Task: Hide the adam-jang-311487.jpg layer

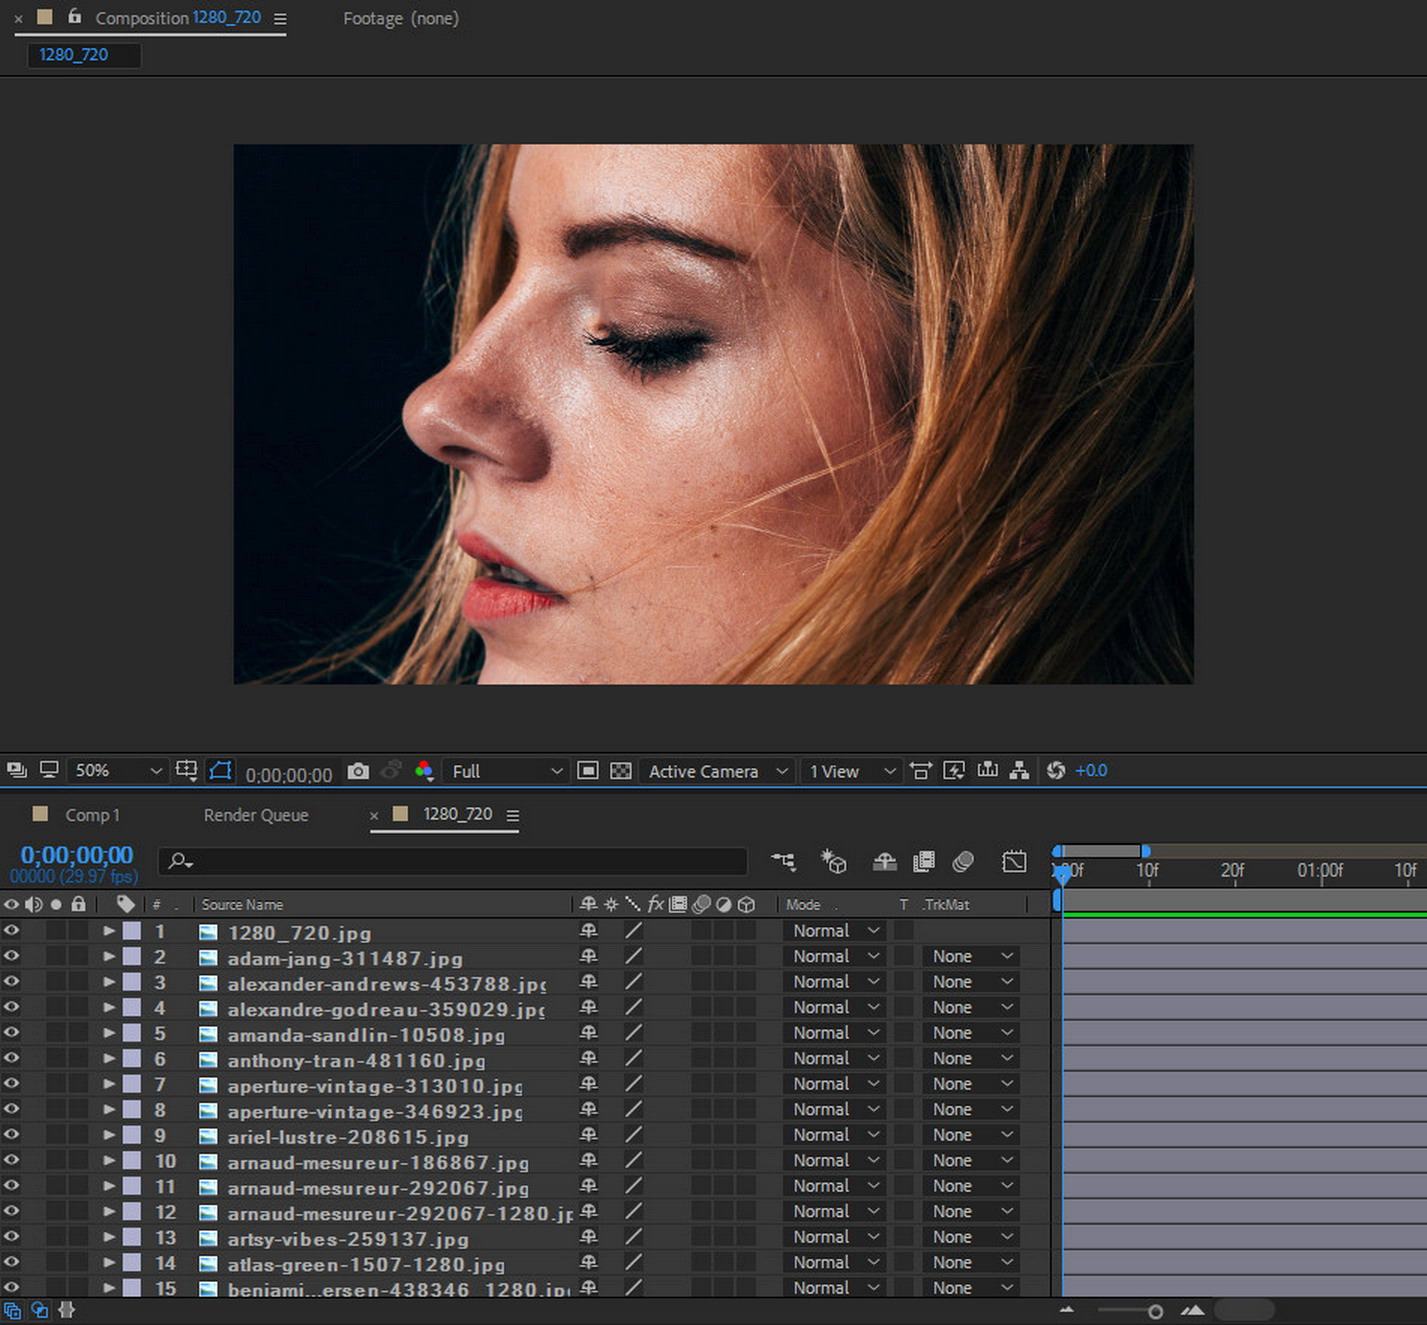Action: [x=11, y=957]
